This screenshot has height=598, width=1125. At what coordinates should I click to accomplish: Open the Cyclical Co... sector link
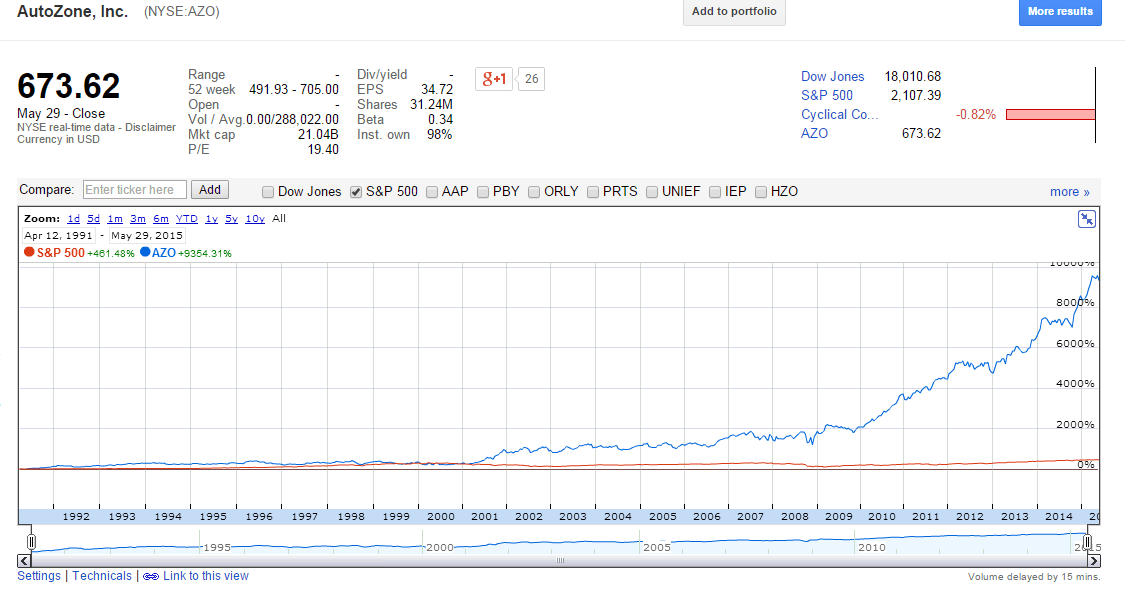click(839, 114)
